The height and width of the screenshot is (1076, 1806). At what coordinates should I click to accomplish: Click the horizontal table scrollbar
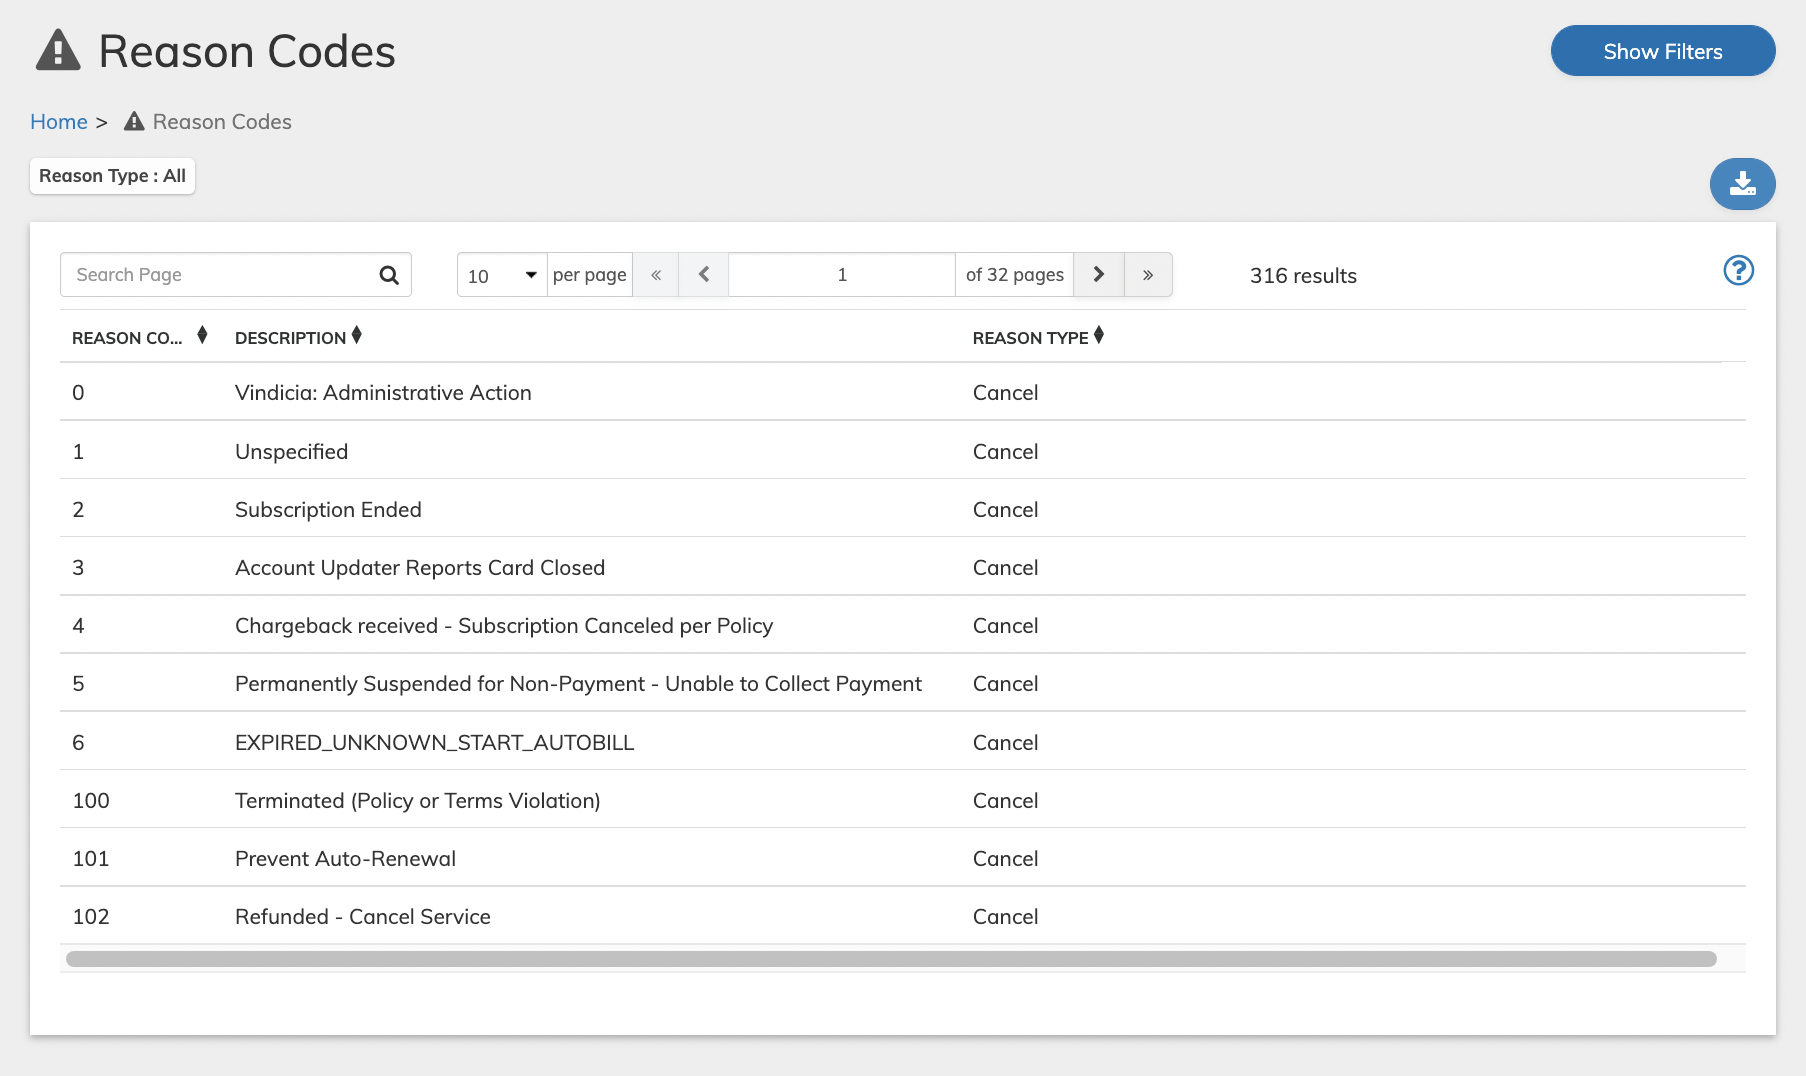pos(891,959)
